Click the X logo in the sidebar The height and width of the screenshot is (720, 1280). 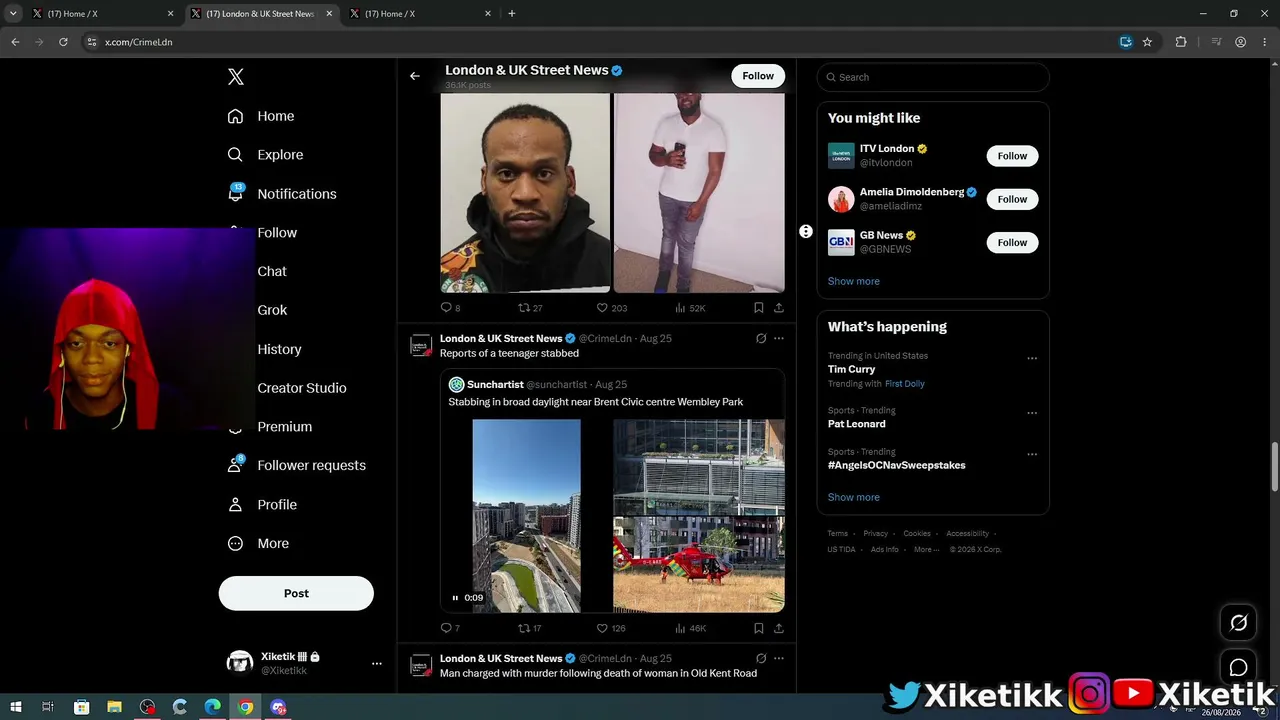click(236, 77)
